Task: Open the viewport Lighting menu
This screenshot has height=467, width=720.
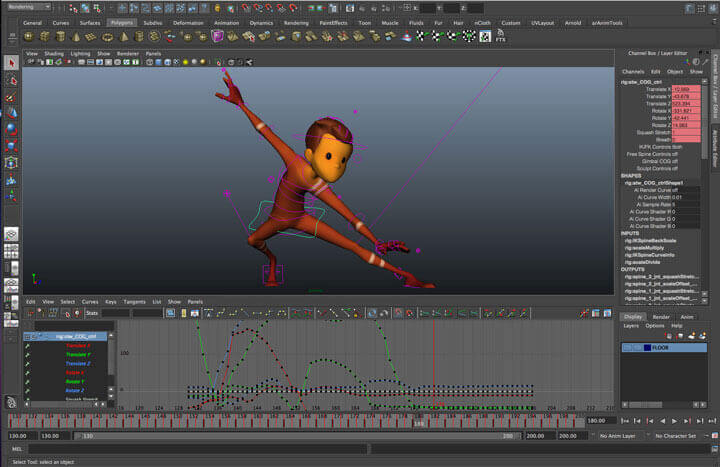Action: tap(80, 53)
